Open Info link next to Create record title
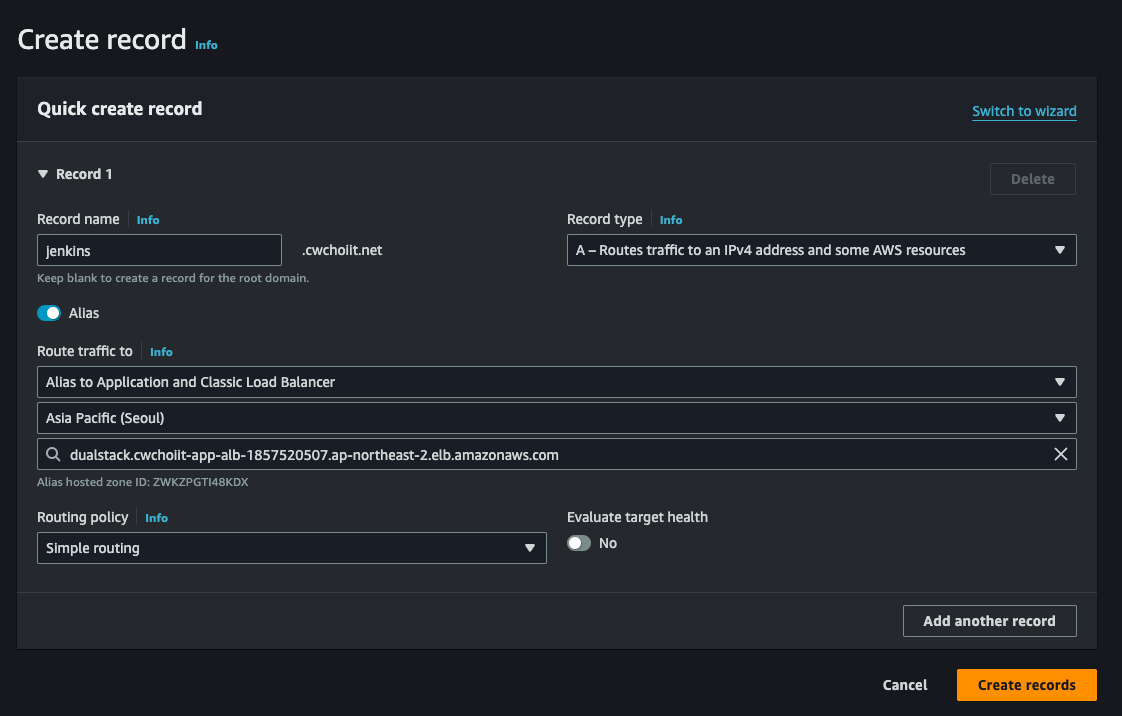The image size is (1122, 716). [206, 44]
